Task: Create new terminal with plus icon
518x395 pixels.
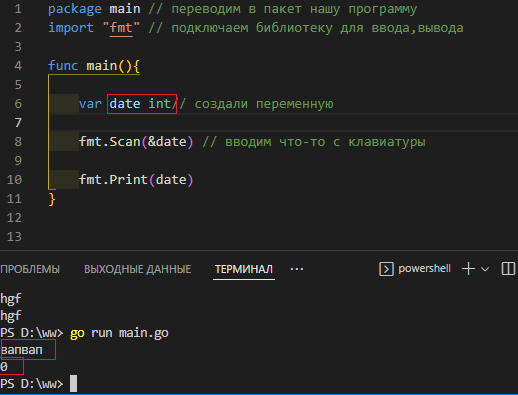Action: (468, 269)
